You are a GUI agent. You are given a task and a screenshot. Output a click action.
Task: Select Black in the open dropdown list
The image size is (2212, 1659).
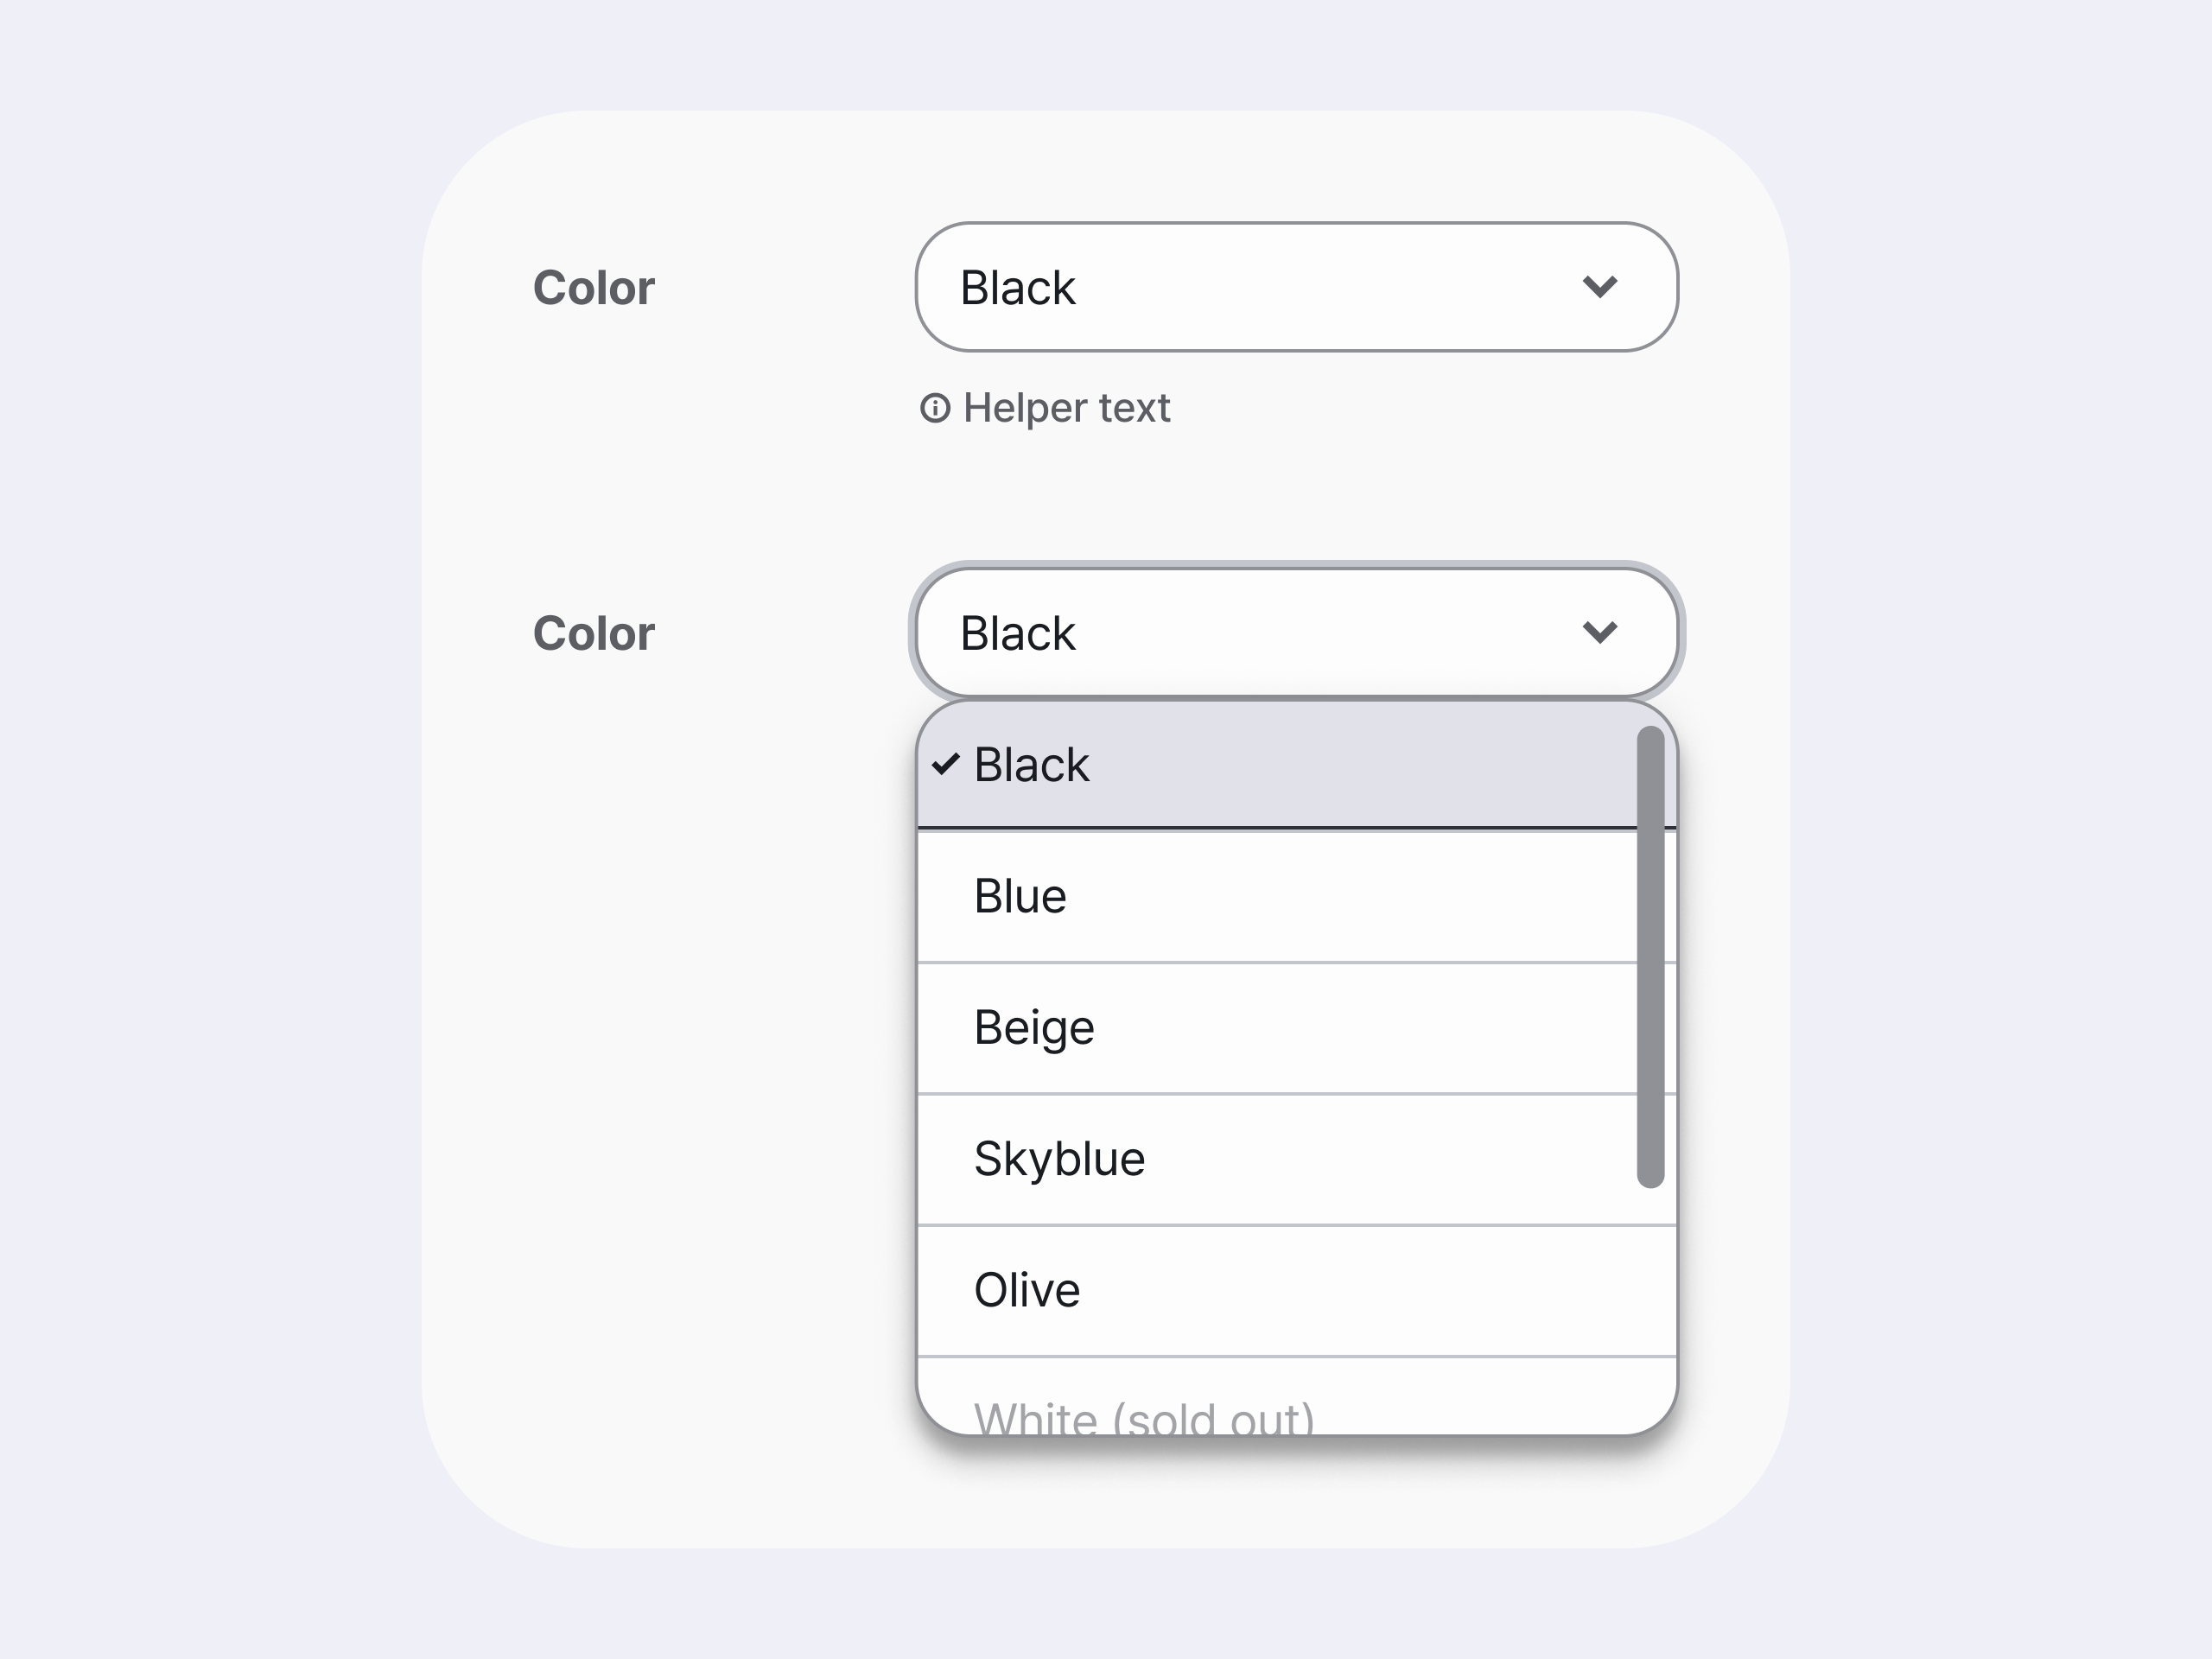coord(1100,763)
